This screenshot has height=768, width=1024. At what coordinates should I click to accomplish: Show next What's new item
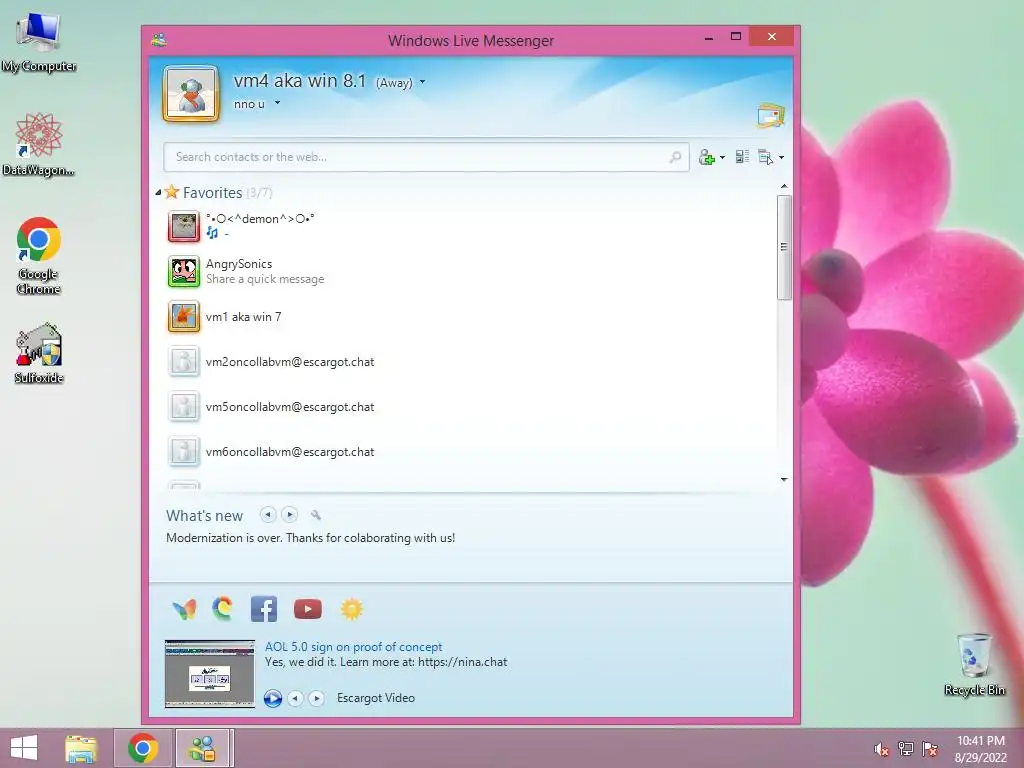(x=289, y=515)
